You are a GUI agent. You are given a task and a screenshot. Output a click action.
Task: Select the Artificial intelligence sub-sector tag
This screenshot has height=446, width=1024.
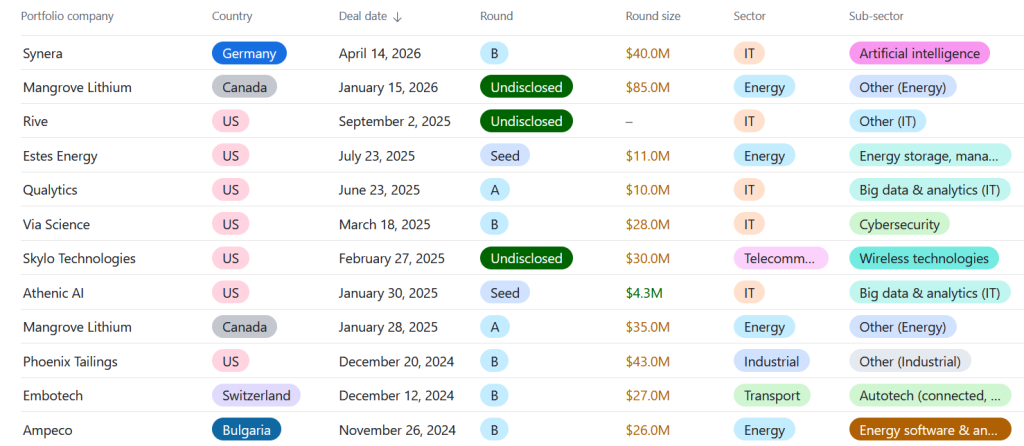pos(918,53)
